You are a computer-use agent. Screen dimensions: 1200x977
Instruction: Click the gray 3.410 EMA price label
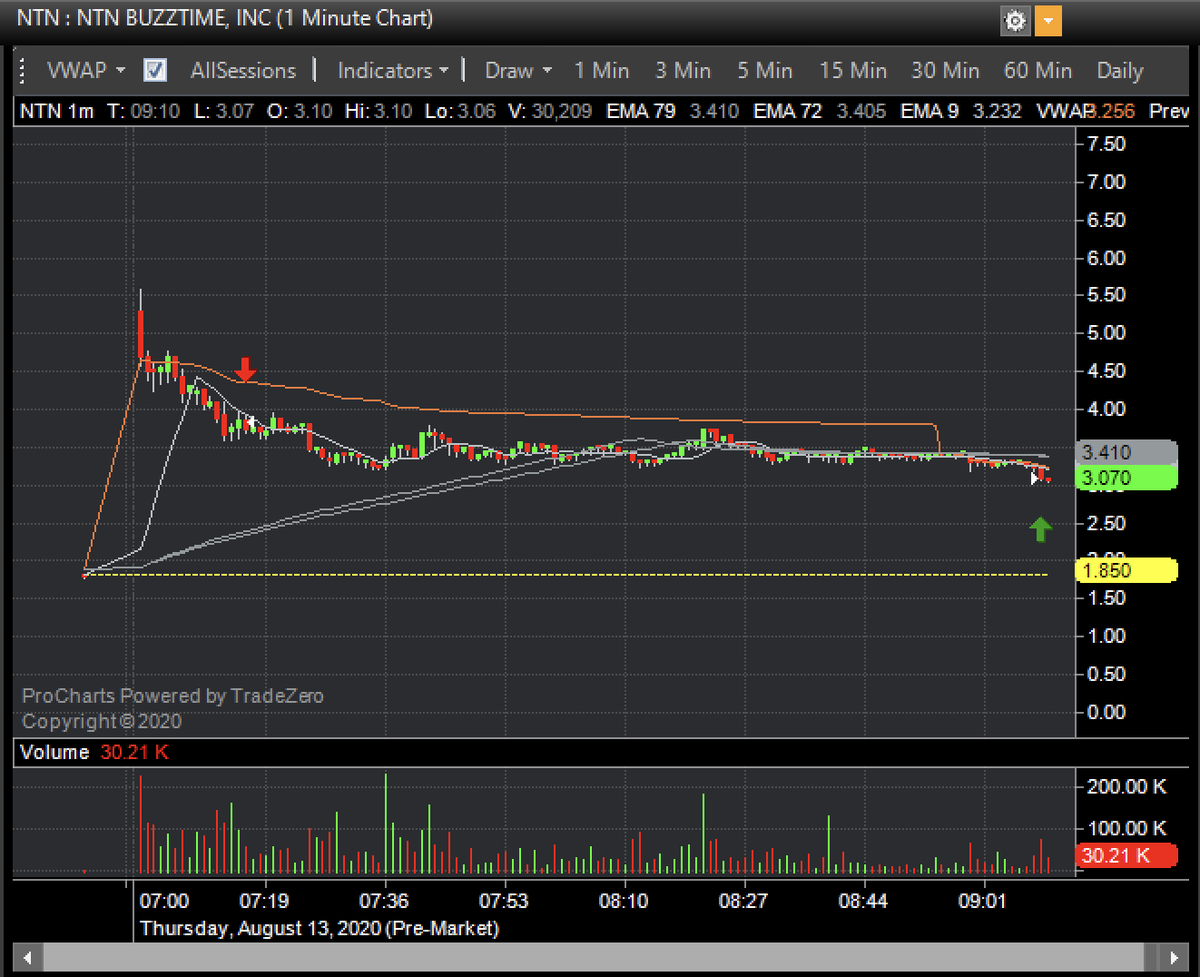(x=1124, y=452)
